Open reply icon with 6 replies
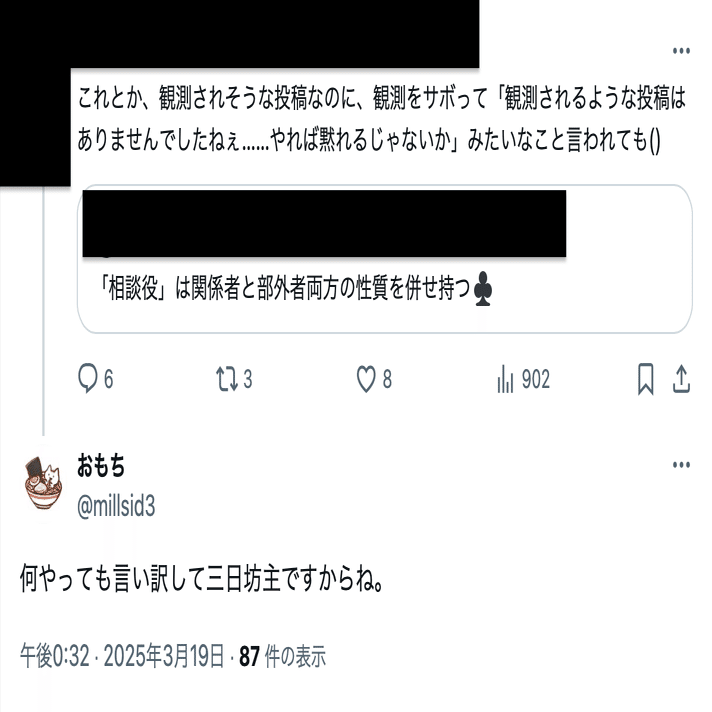The image size is (712, 712). [88, 379]
